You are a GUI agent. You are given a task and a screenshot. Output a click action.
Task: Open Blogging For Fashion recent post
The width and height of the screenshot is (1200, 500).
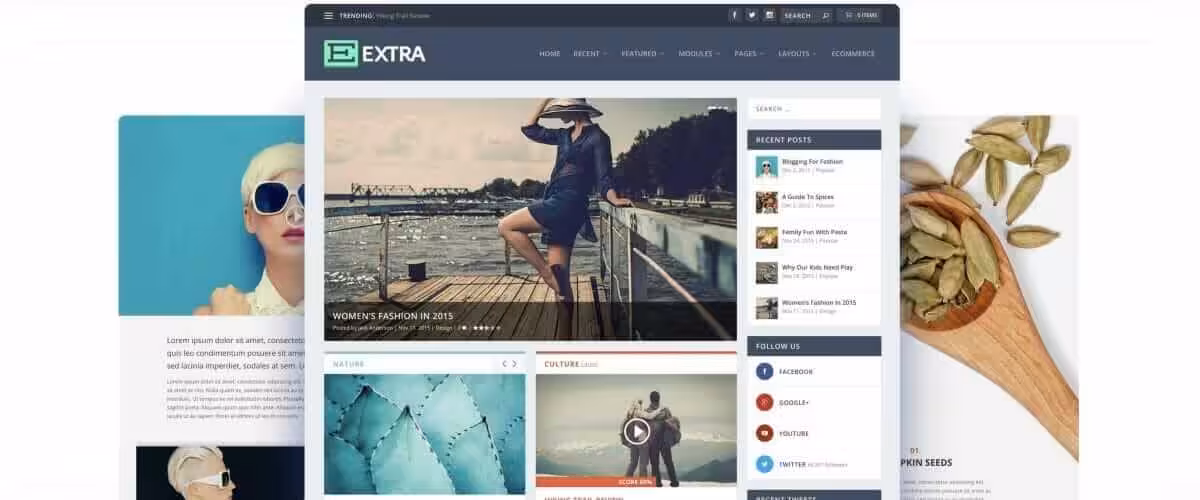point(812,161)
